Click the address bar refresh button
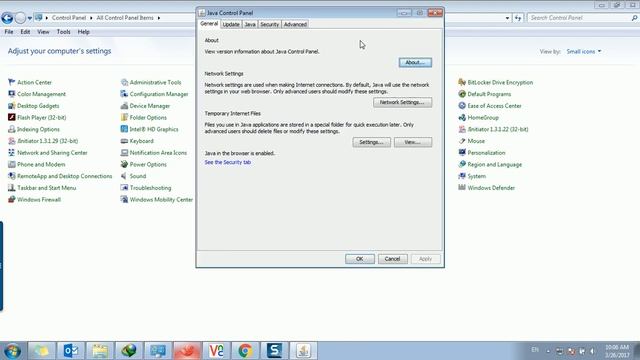 (518, 18)
